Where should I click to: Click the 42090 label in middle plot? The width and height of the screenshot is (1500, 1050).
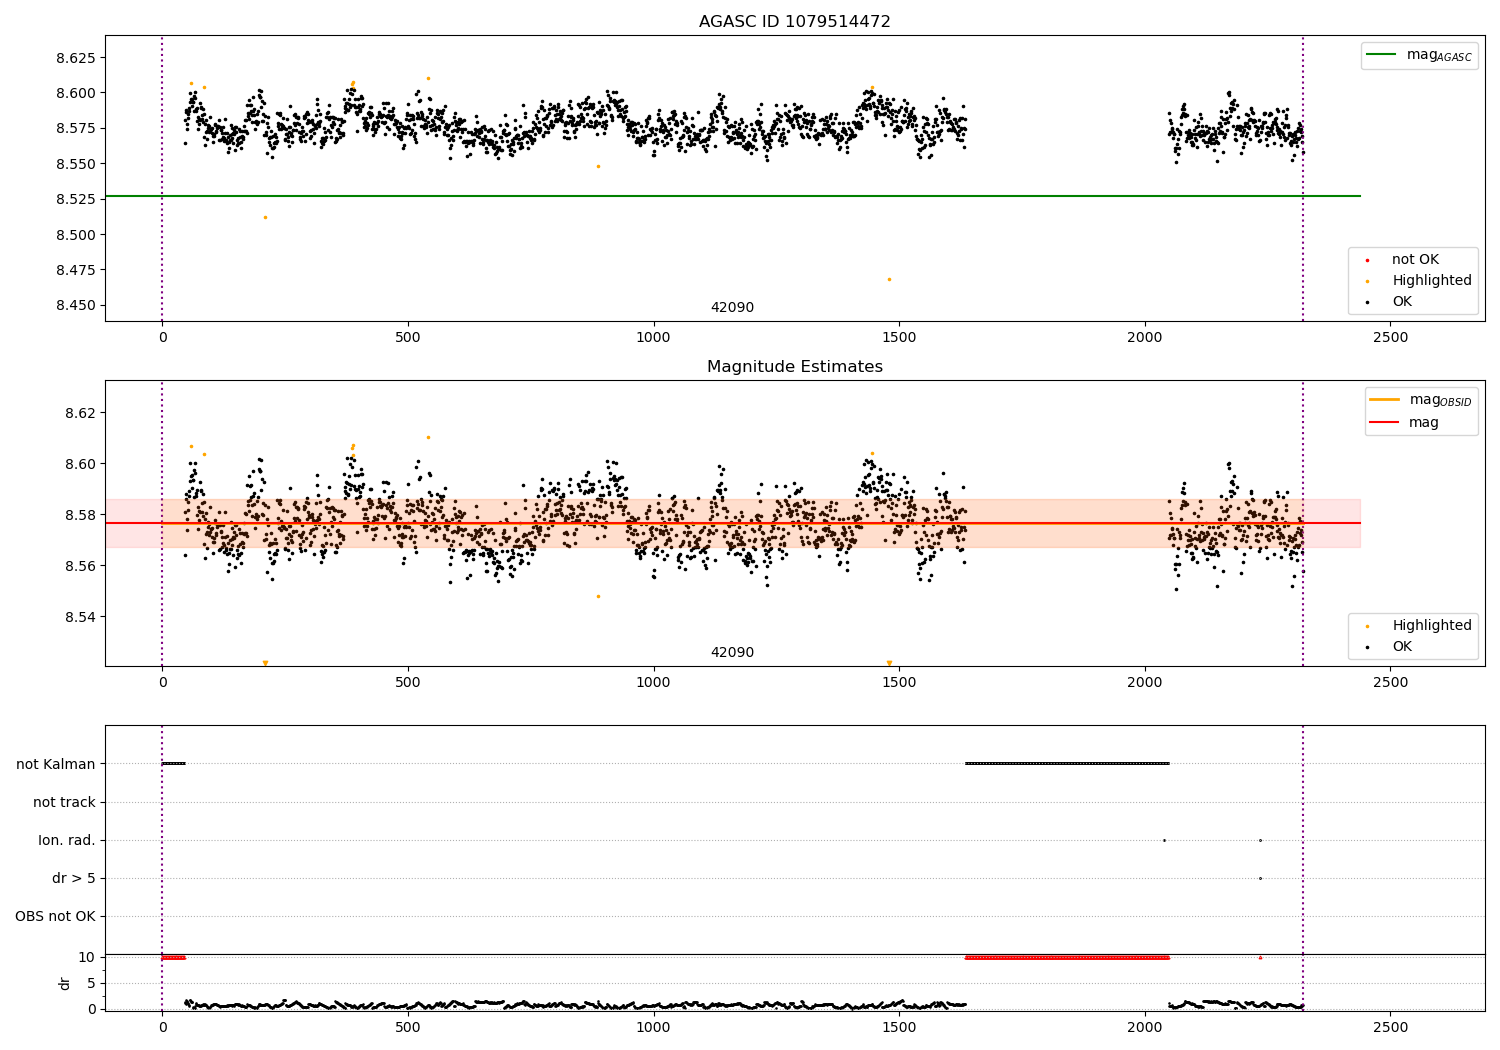click(x=732, y=653)
